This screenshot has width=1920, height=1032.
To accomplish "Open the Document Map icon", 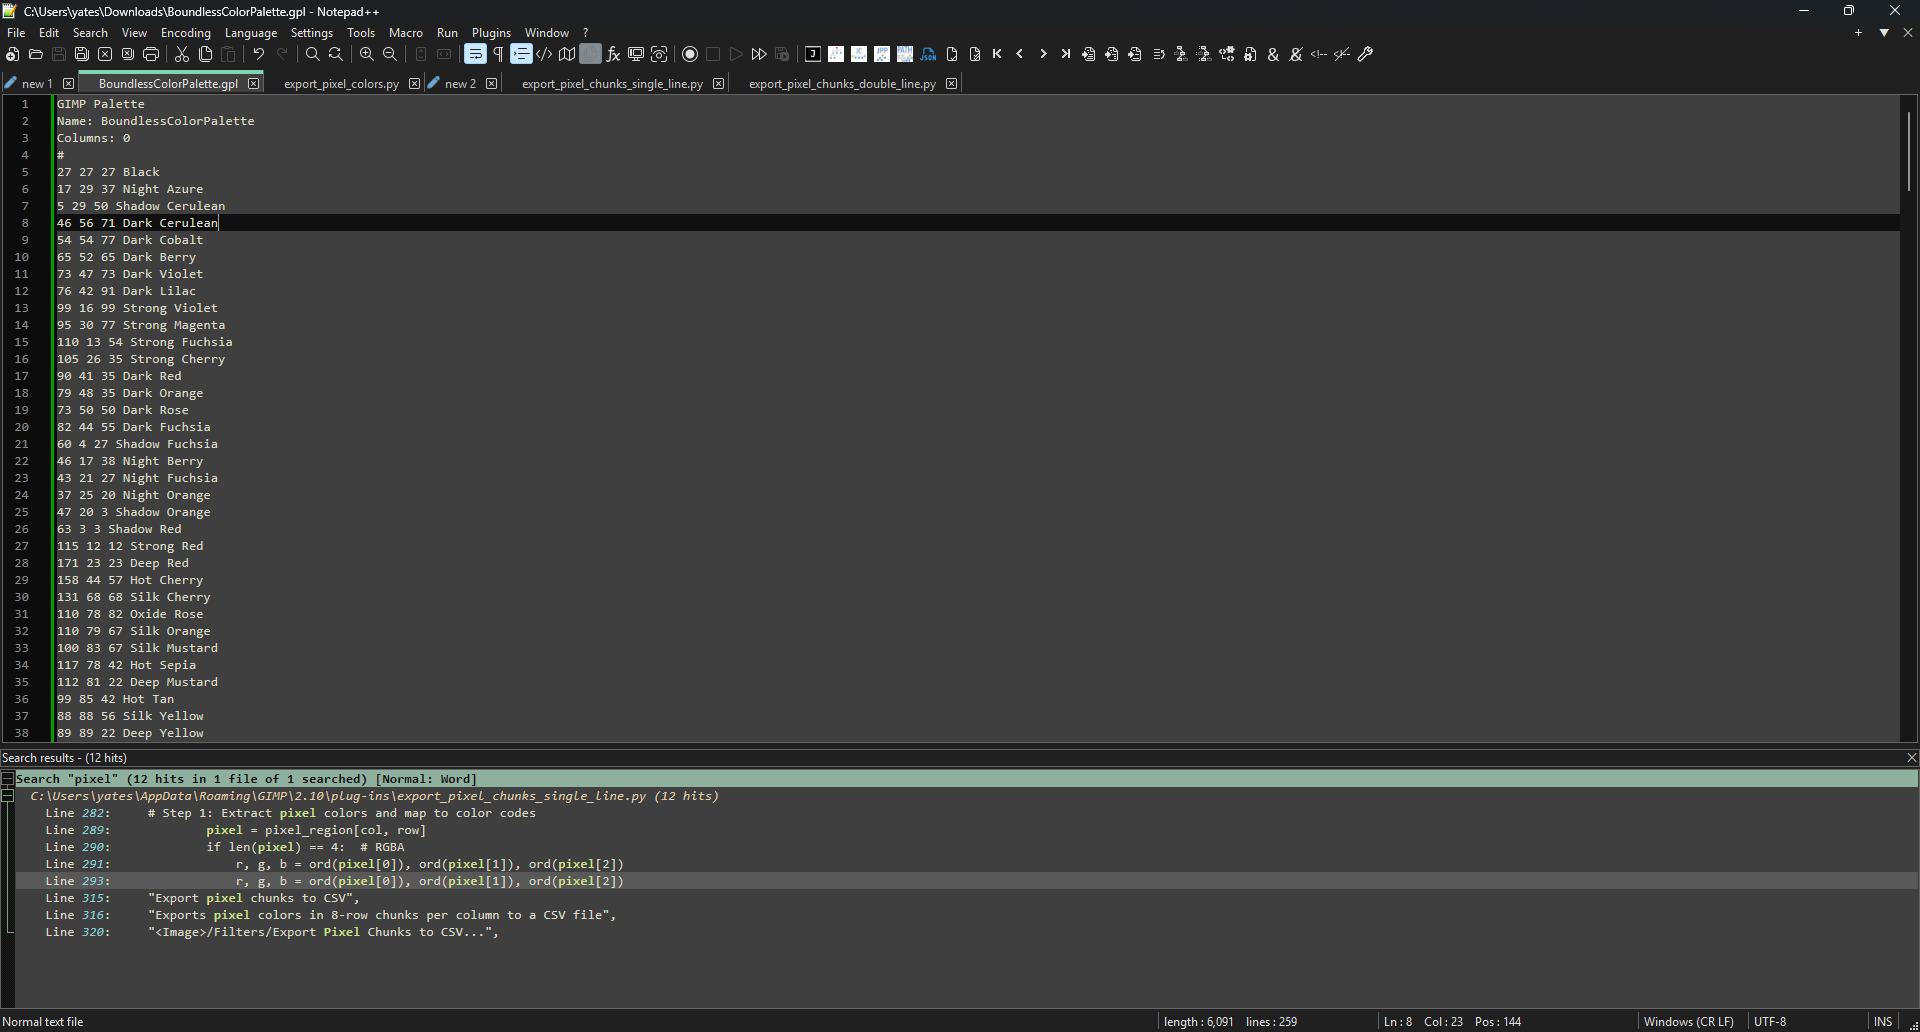I will [567, 54].
